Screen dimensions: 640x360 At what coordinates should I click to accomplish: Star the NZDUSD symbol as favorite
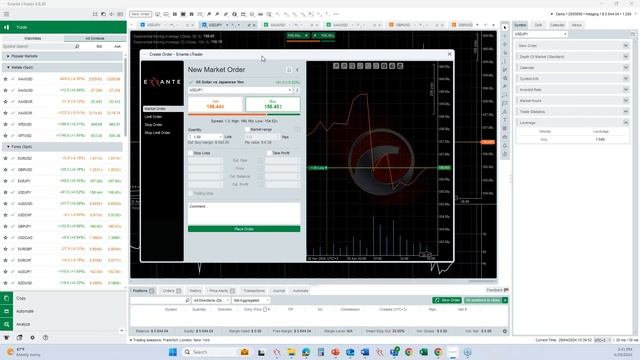(5, 283)
